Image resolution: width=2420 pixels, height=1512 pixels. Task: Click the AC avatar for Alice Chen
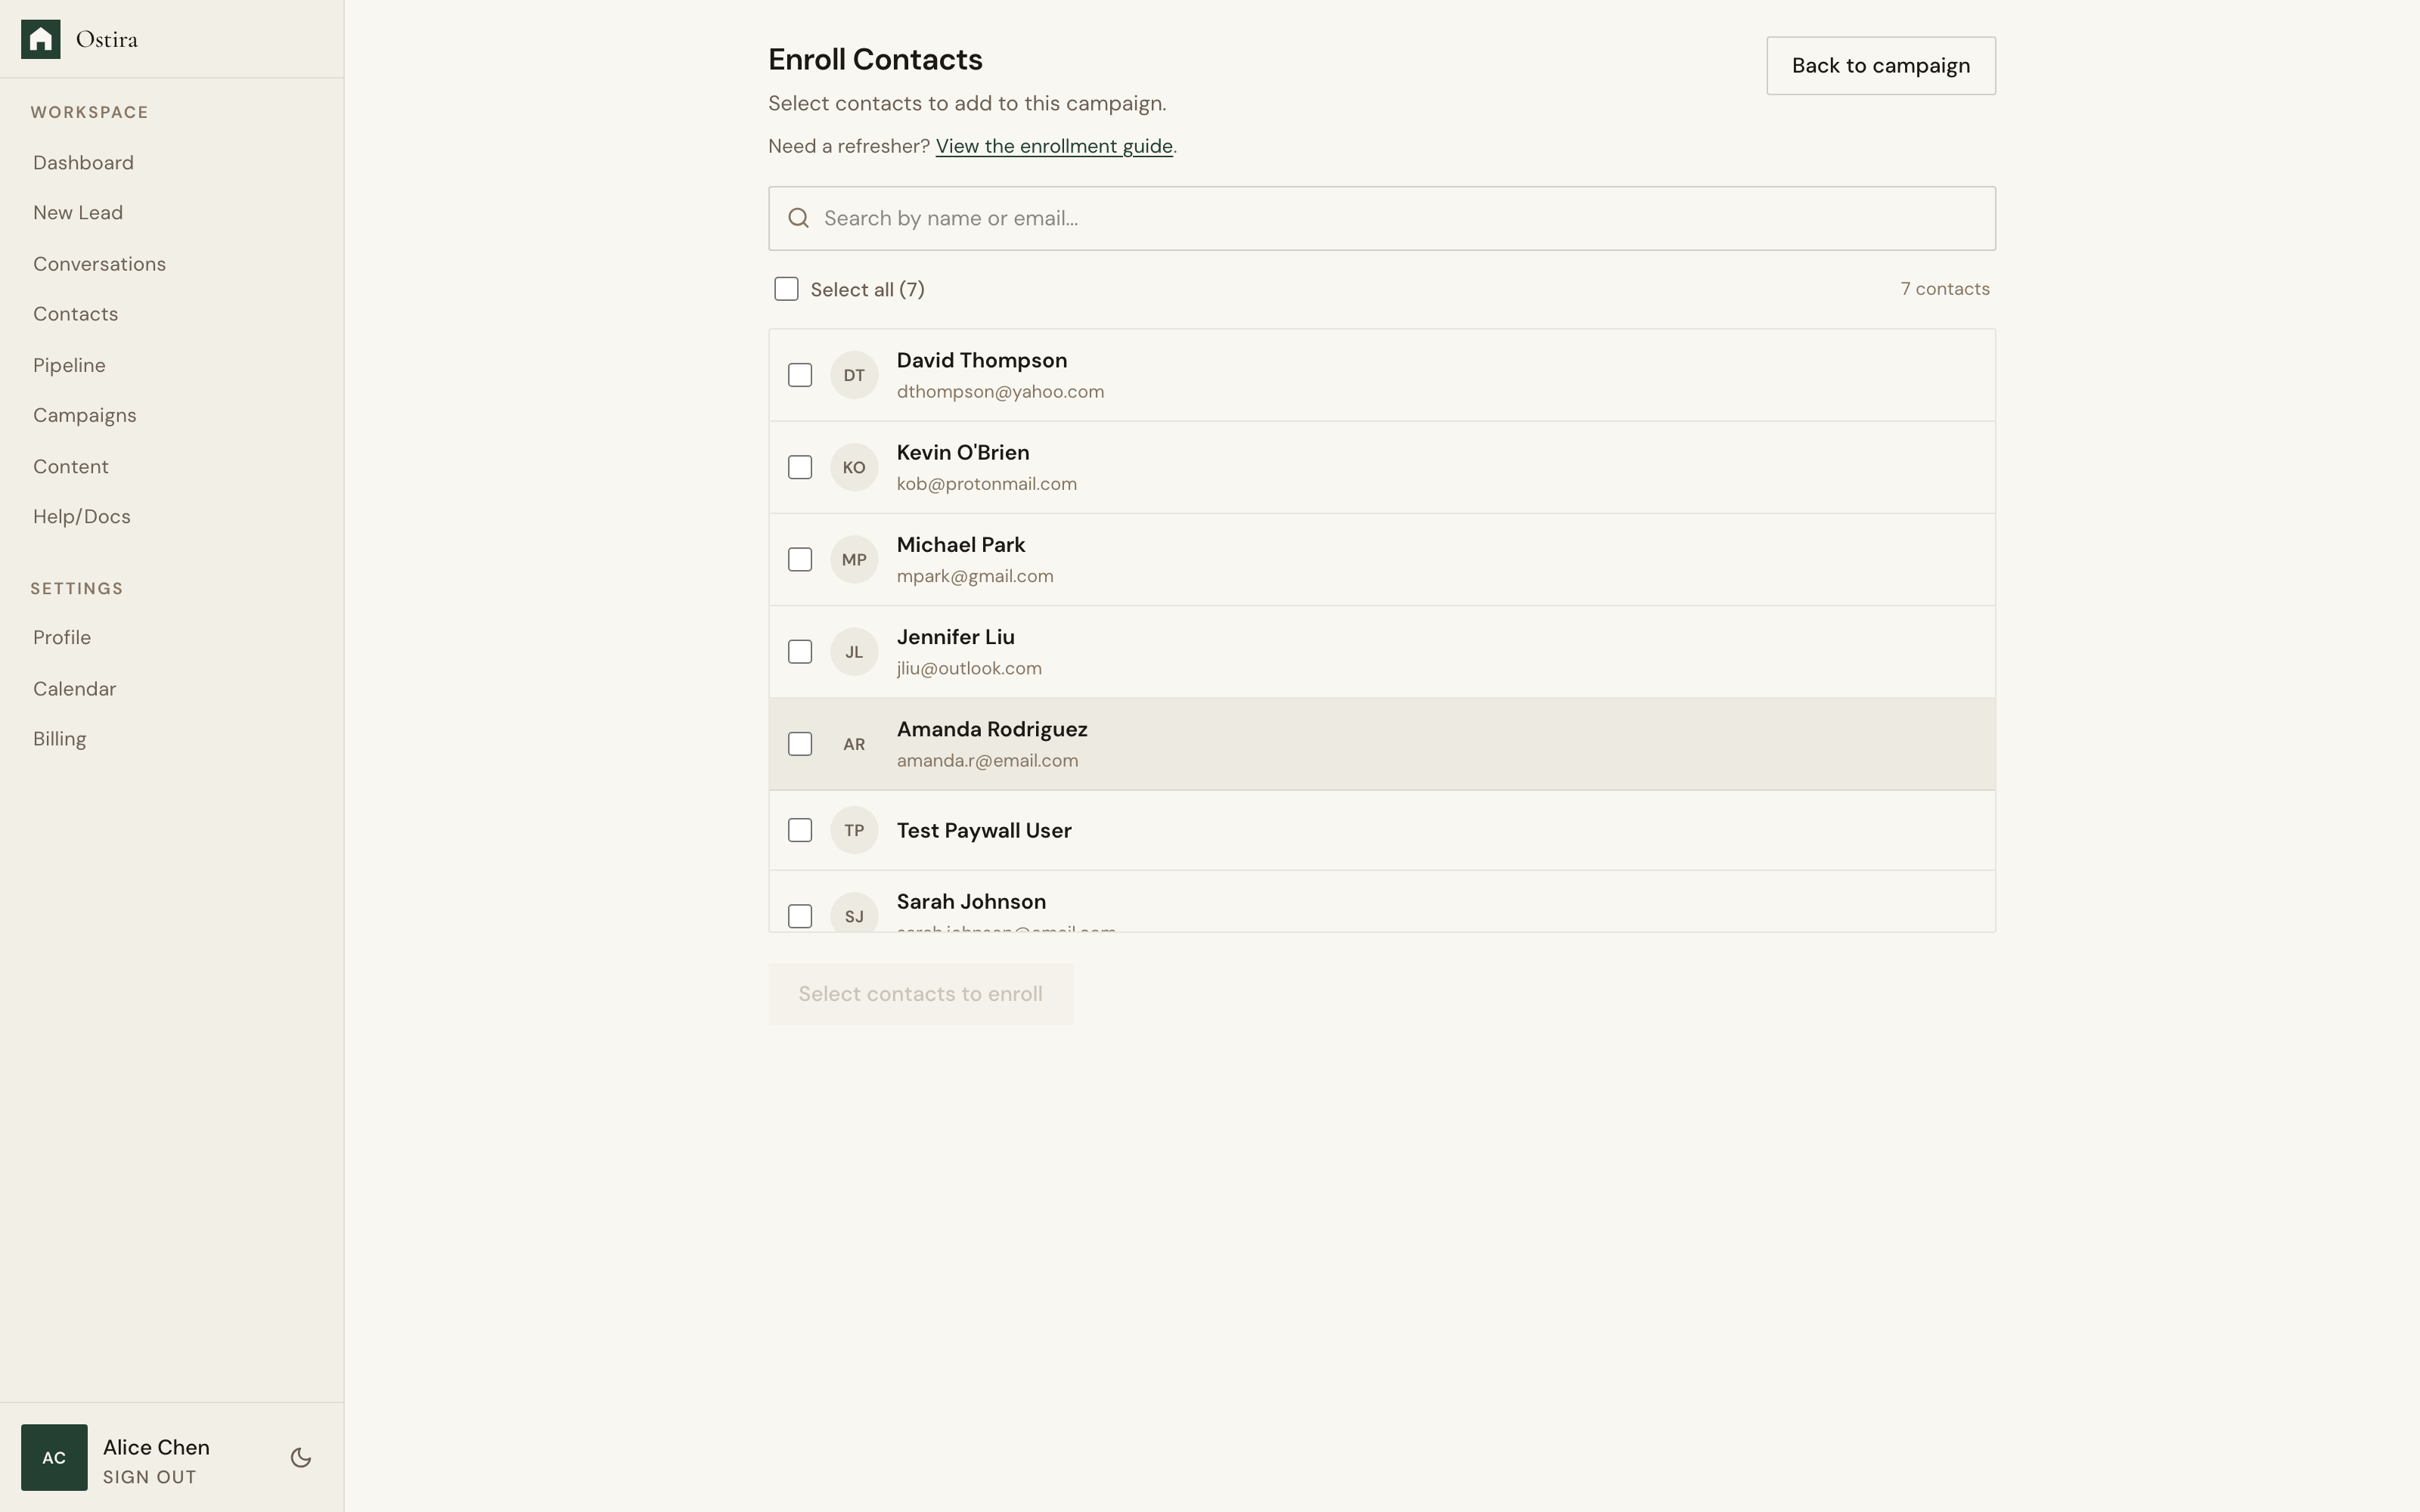tap(54, 1456)
